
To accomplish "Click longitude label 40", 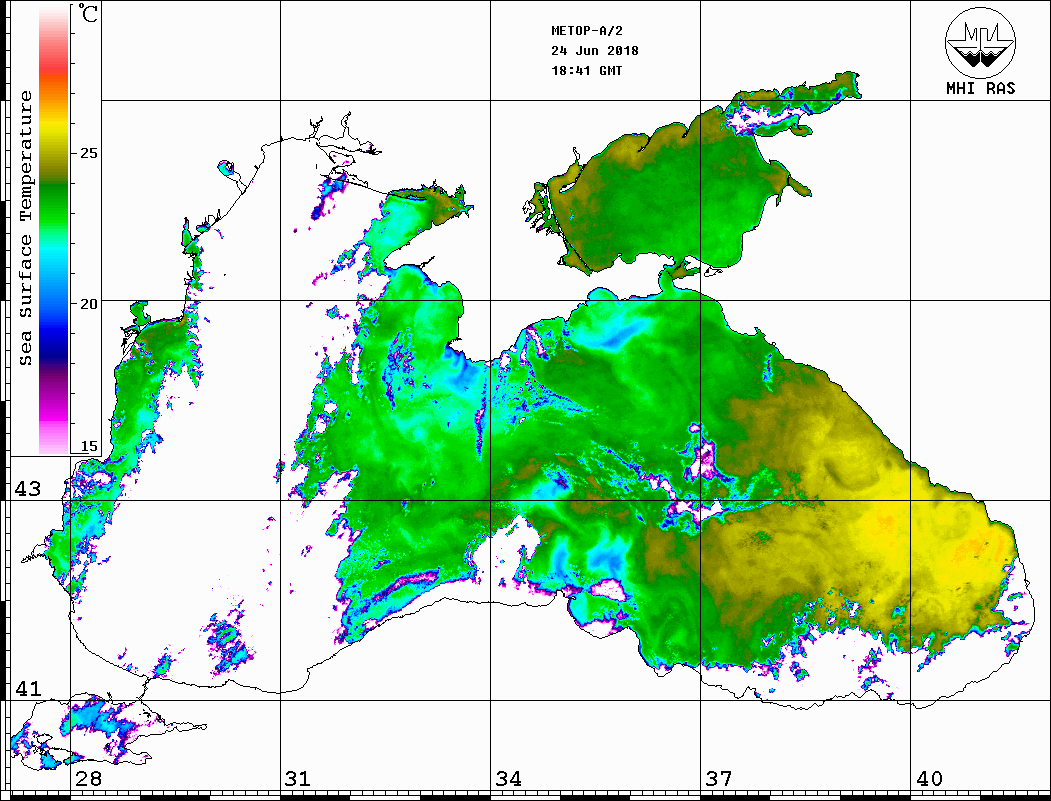I will click(929, 779).
